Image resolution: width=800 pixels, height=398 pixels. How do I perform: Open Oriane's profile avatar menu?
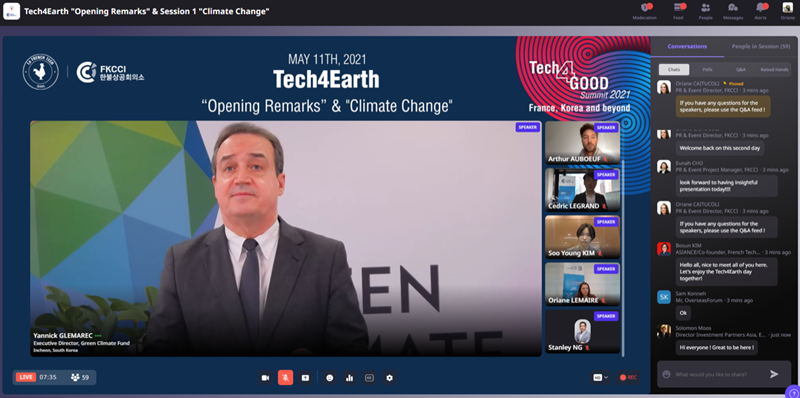click(x=788, y=7)
